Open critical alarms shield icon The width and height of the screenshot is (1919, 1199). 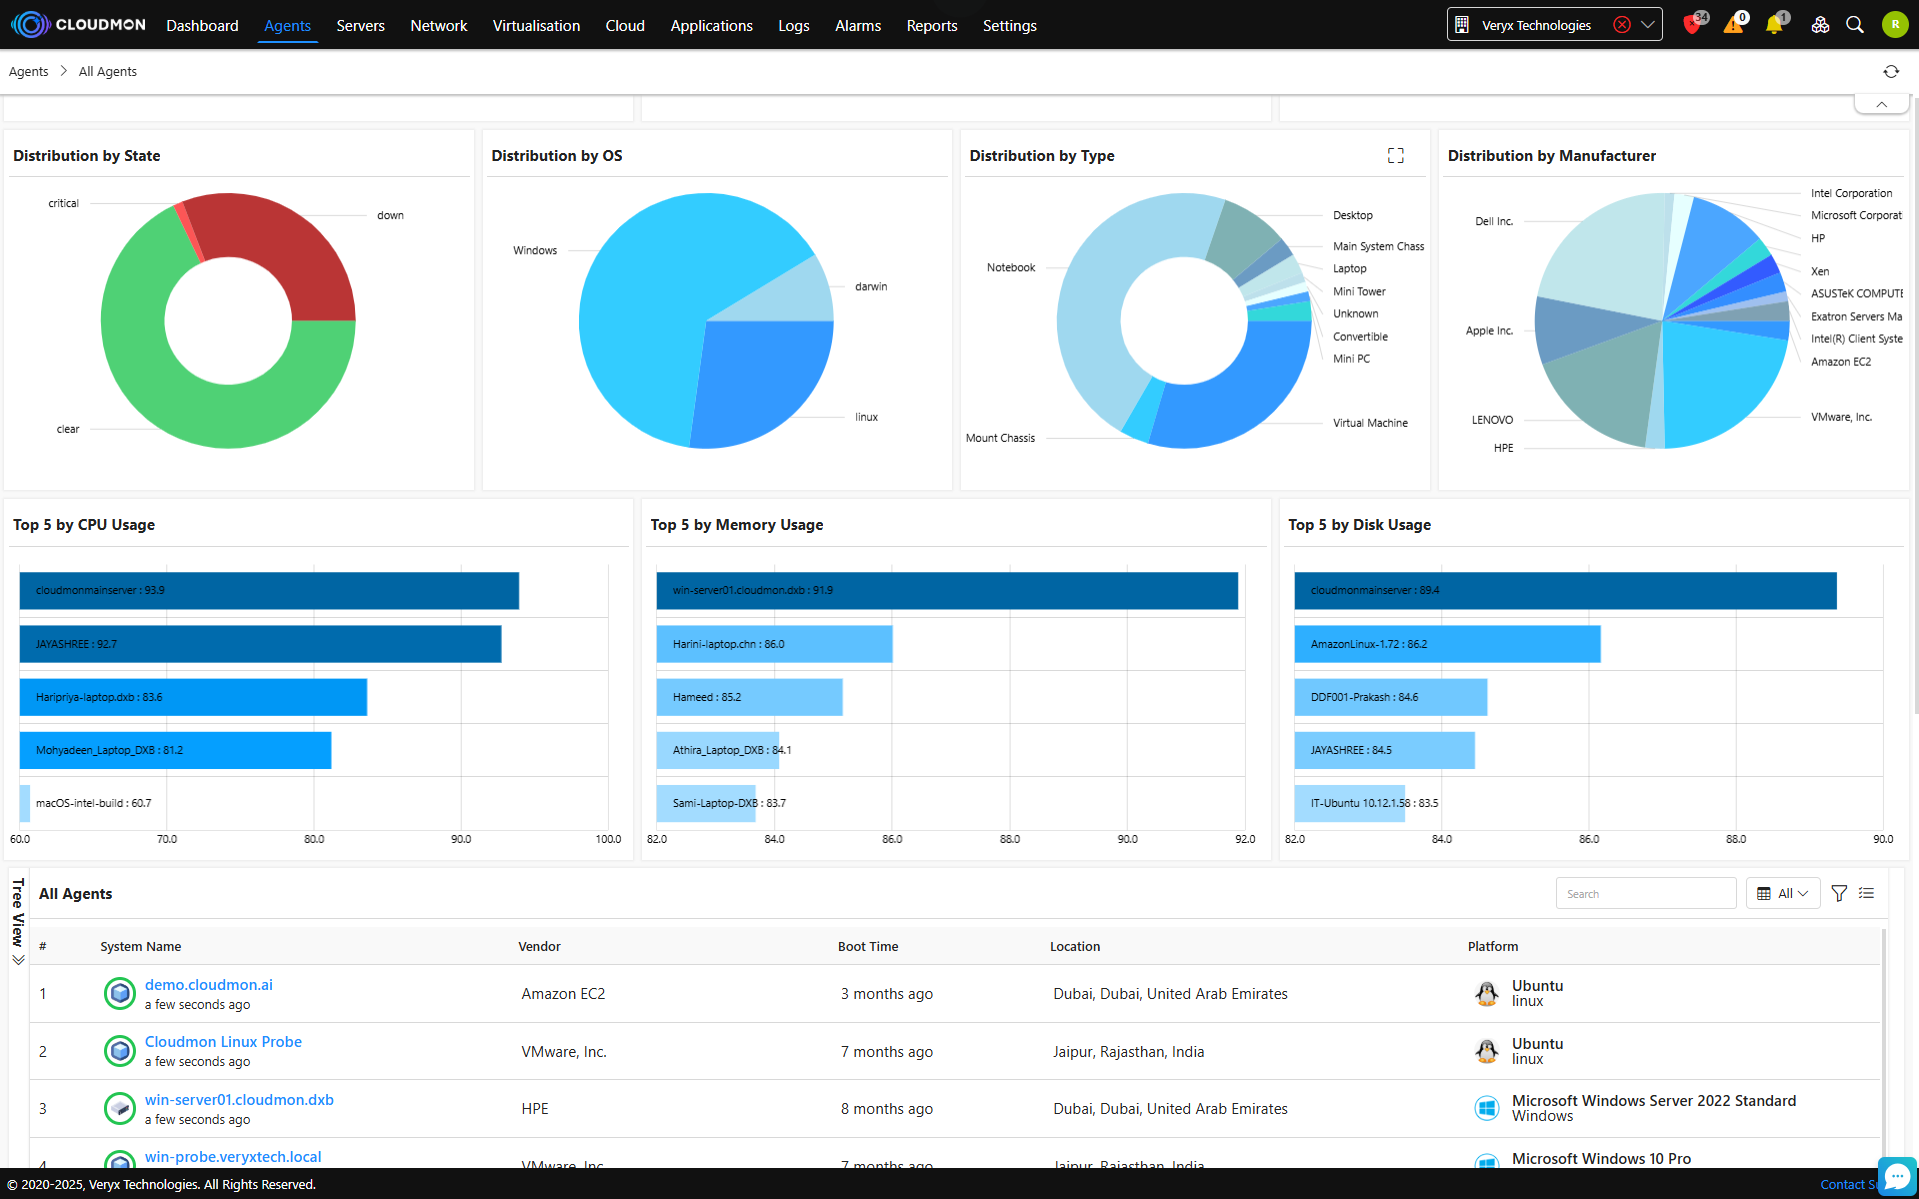pyautogui.click(x=1692, y=25)
